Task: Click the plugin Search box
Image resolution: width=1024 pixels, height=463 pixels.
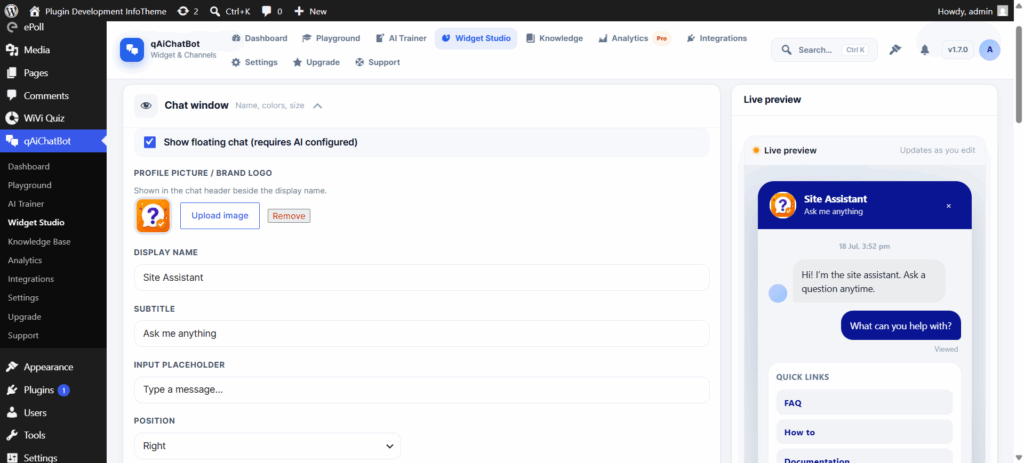Action: tap(824, 50)
